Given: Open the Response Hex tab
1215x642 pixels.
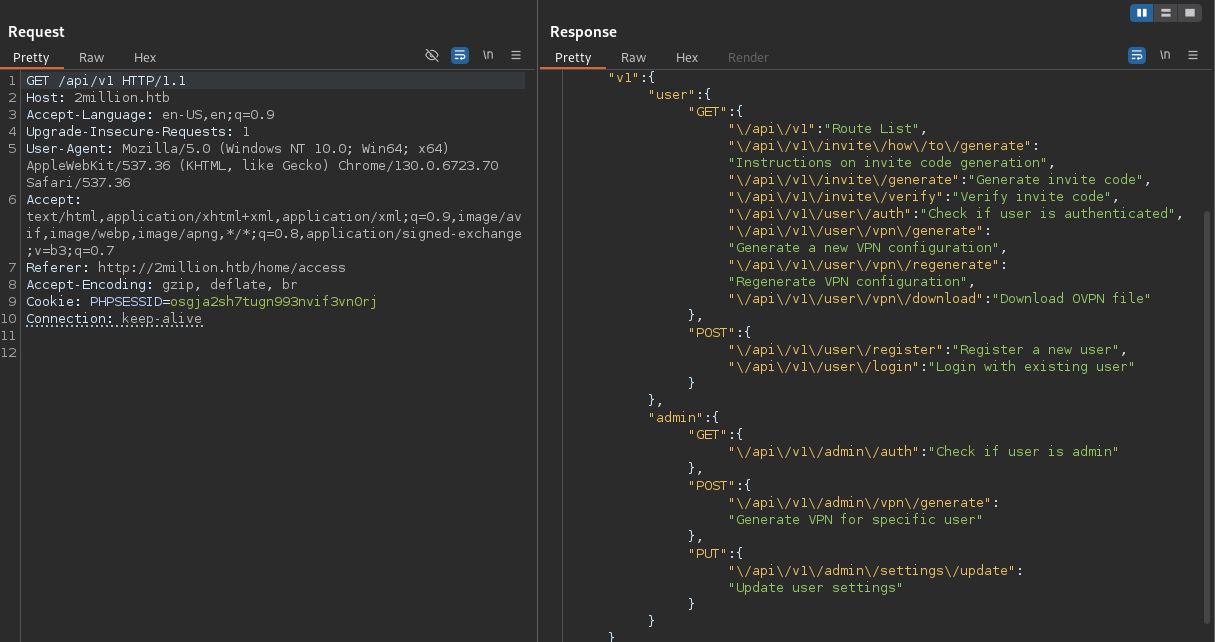Looking at the screenshot, I should coord(687,58).
